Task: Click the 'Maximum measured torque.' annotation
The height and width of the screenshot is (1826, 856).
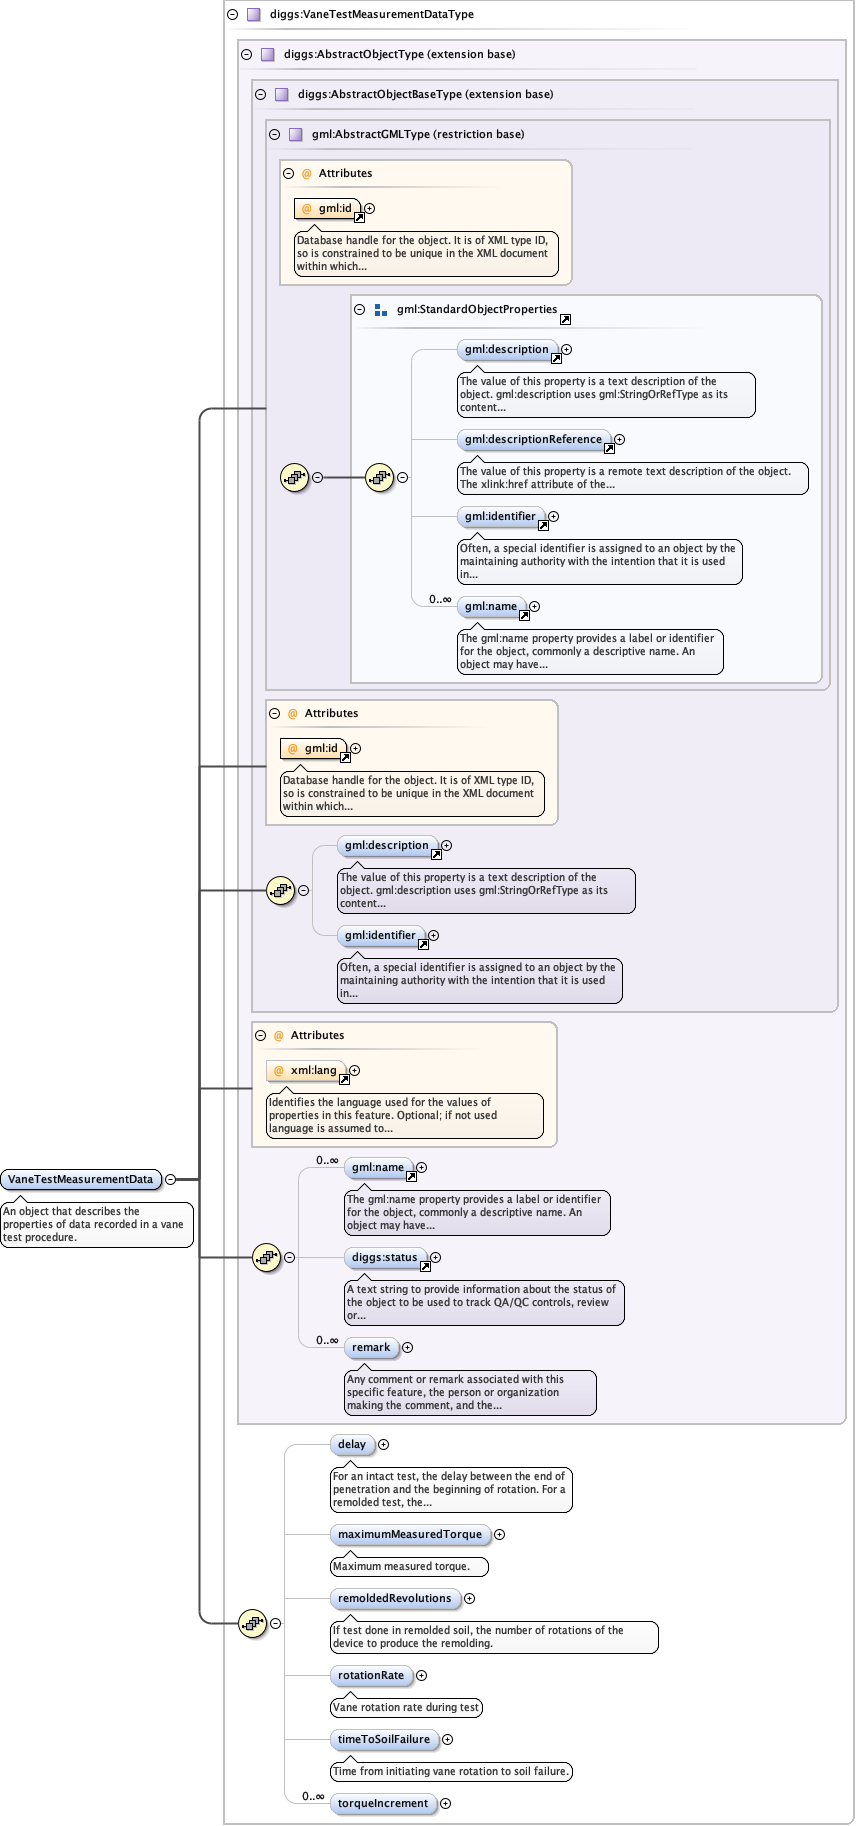Action: (x=410, y=1567)
